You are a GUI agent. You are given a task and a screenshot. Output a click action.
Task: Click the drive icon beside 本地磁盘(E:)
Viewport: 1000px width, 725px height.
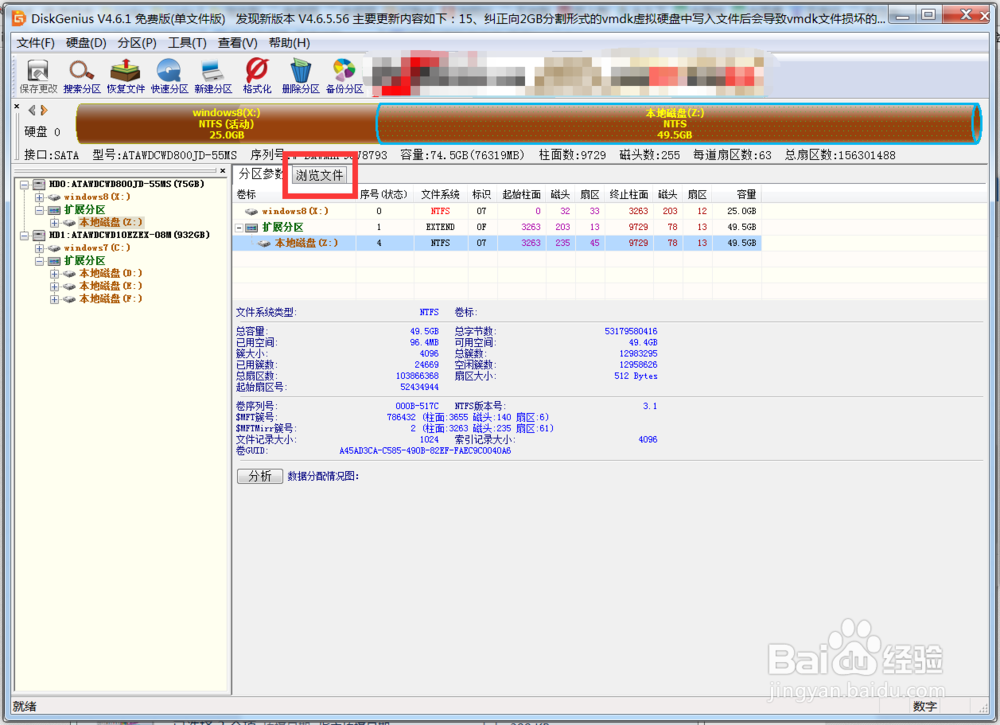coord(70,286)
